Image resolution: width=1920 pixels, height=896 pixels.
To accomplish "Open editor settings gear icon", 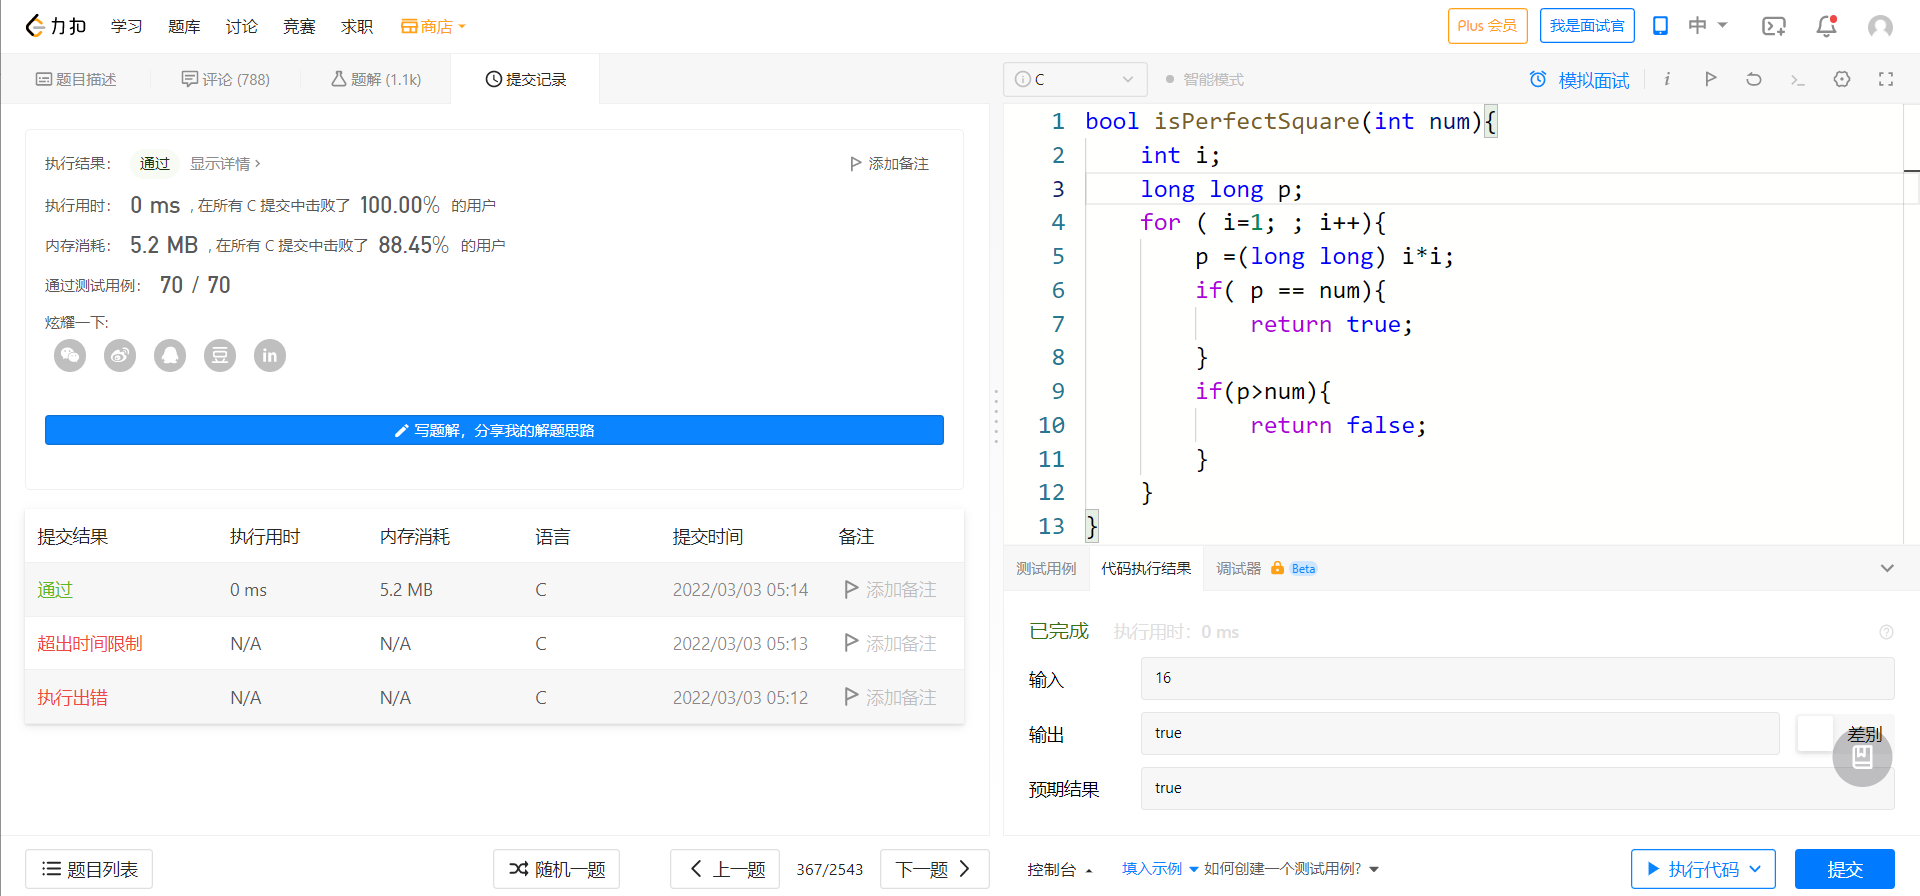I will pos(1842,79).
